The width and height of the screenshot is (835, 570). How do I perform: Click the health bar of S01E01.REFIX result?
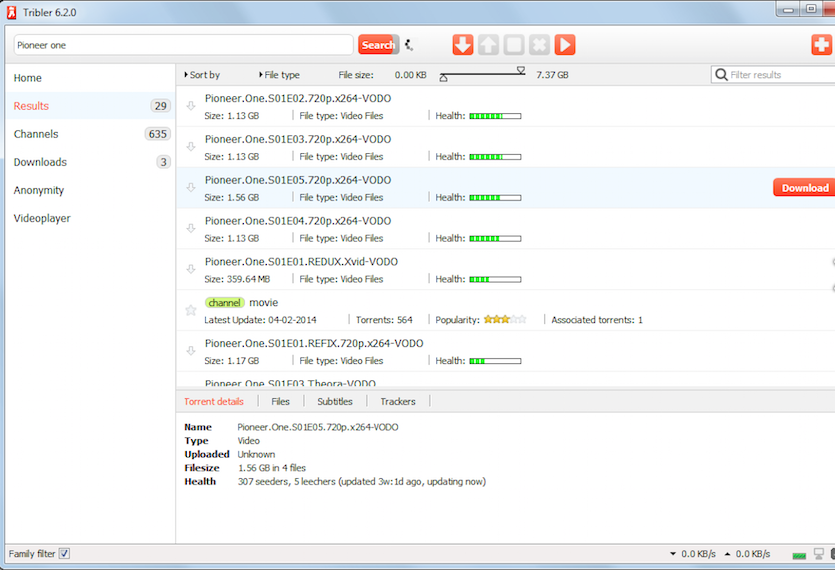(x=495, y=361)
